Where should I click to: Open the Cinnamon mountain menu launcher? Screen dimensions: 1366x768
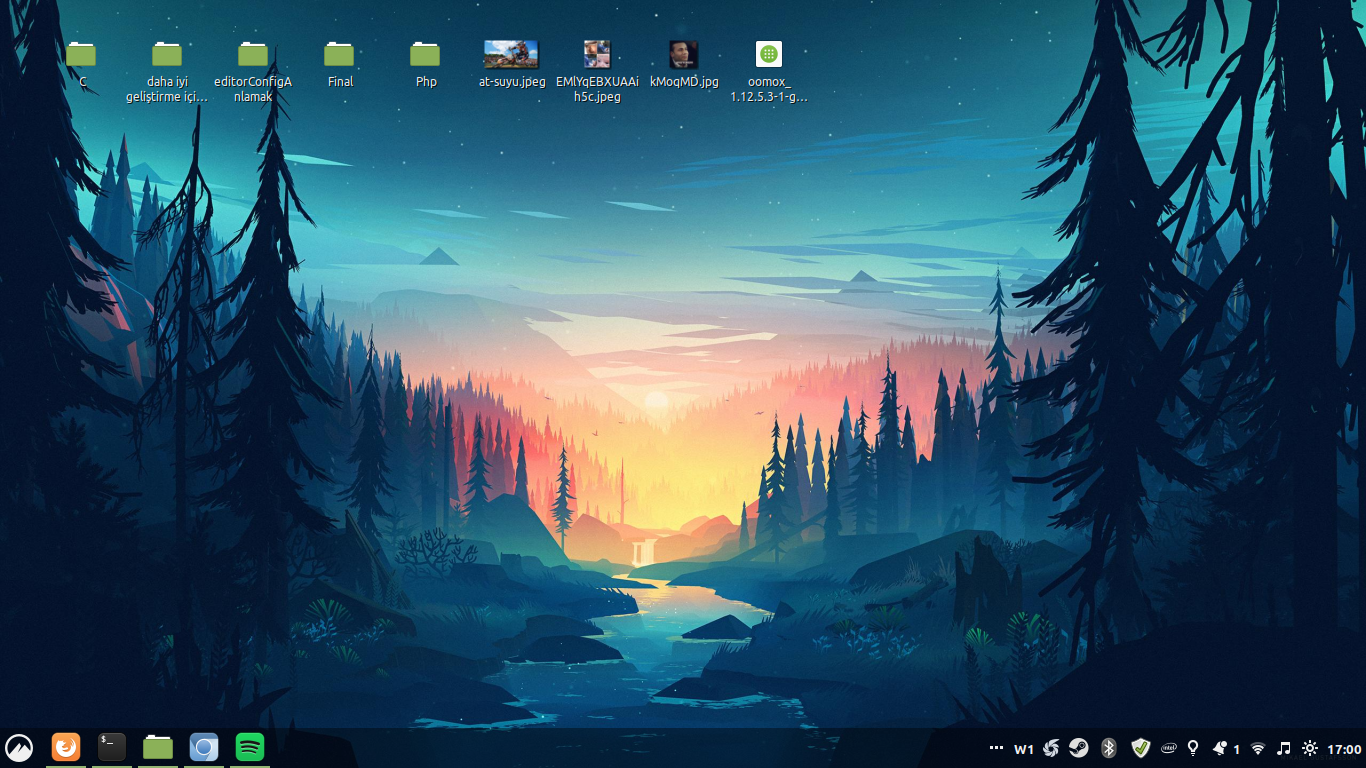point(19,748)
